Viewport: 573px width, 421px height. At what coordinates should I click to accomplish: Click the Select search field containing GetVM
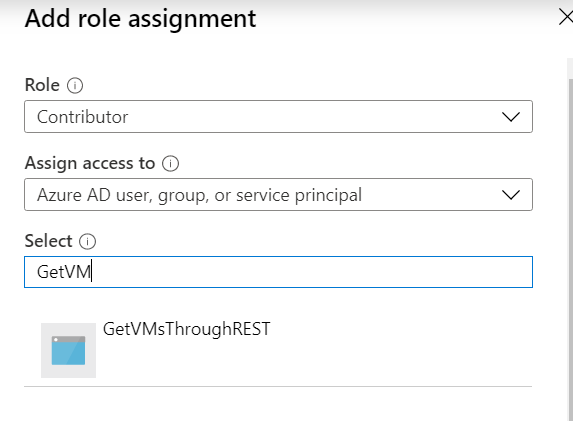tap(278, 272)
